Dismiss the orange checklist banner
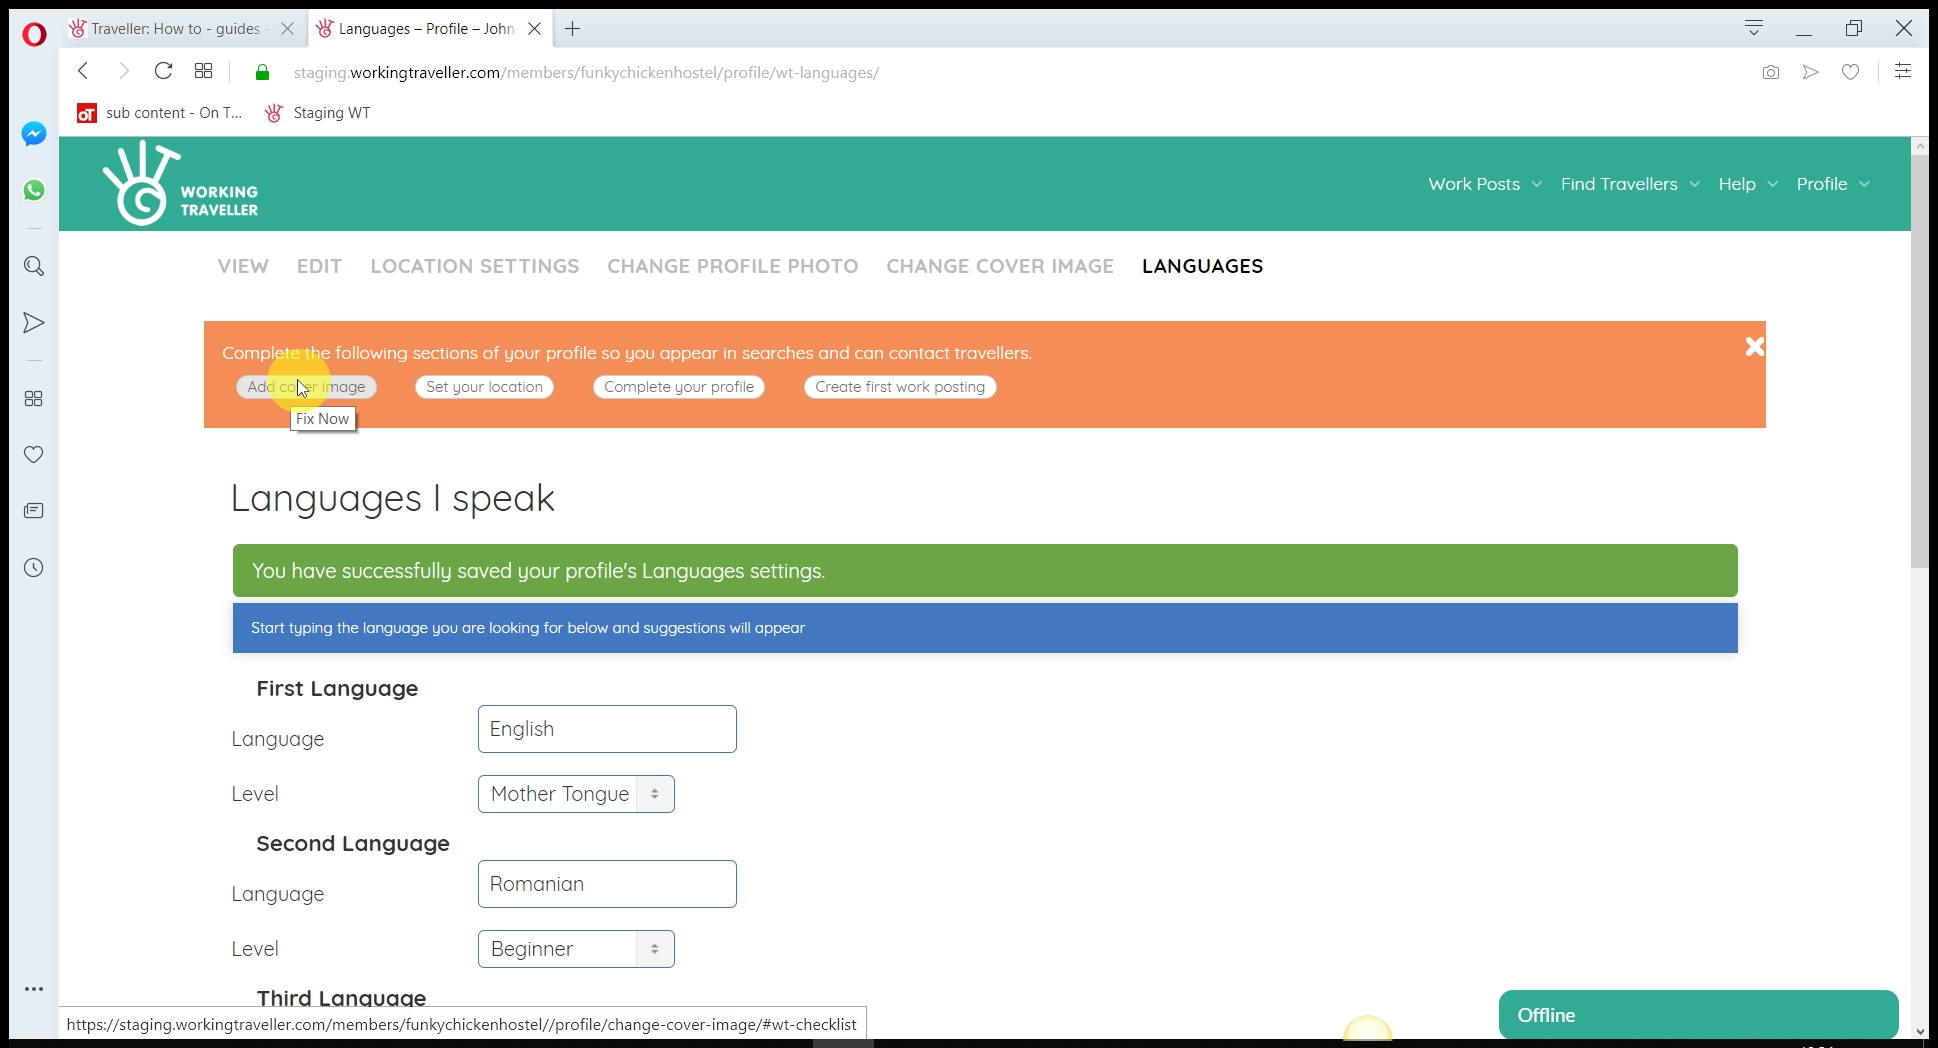This screenshot has width=1938, height=1048. [1754, 347]
